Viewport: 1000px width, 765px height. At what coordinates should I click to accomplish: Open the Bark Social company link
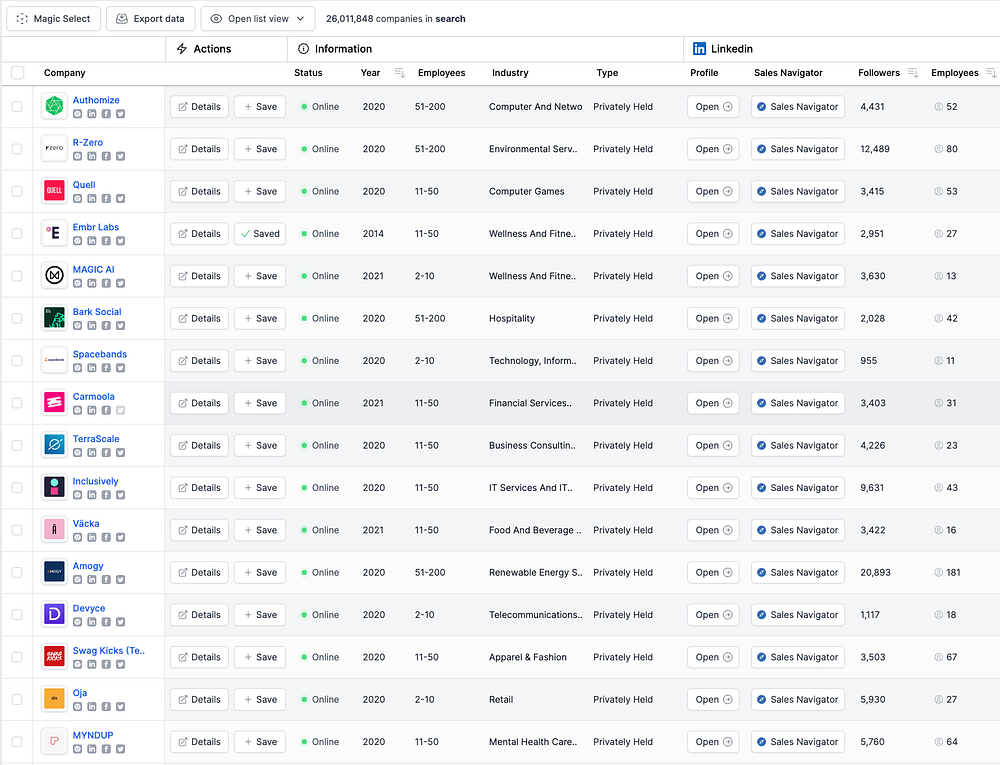(x=97, y=312)
